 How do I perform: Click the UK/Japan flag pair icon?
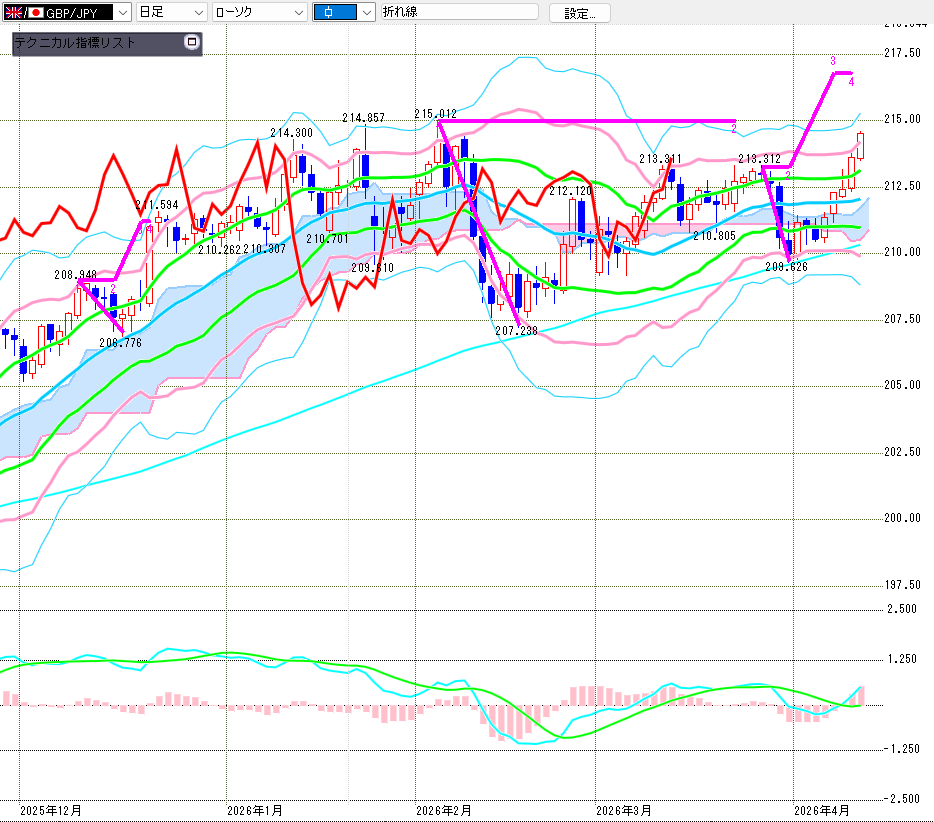[x=25, y=13]
